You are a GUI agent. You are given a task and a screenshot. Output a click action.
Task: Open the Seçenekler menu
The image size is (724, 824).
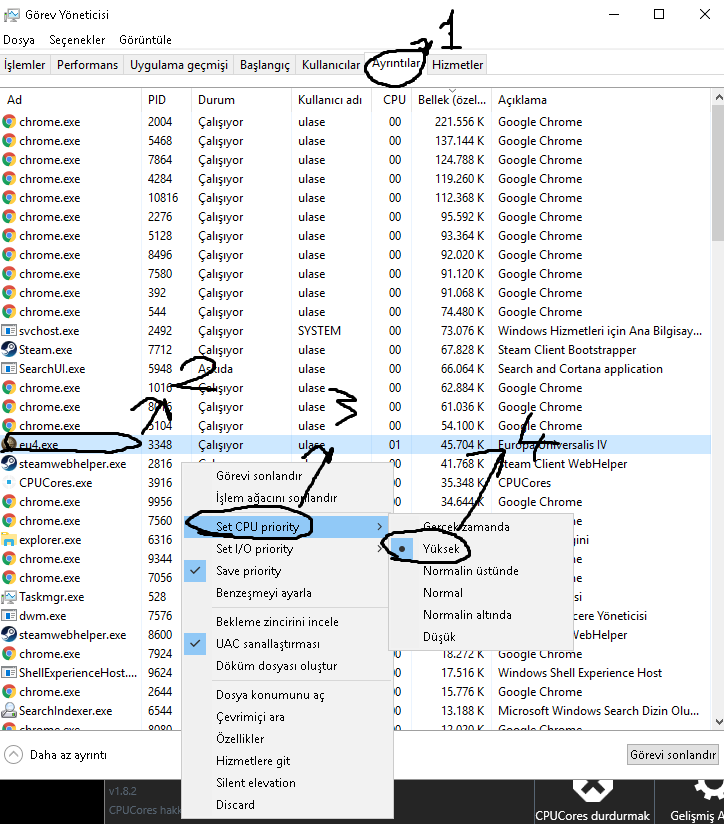tap(77, 40)
